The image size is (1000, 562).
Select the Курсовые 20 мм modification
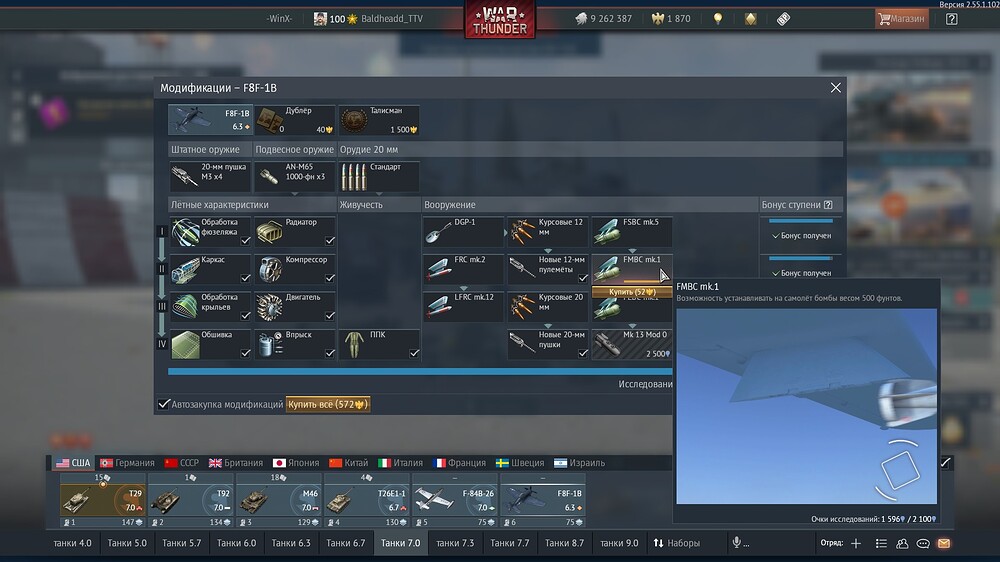(x=547, y=307)
